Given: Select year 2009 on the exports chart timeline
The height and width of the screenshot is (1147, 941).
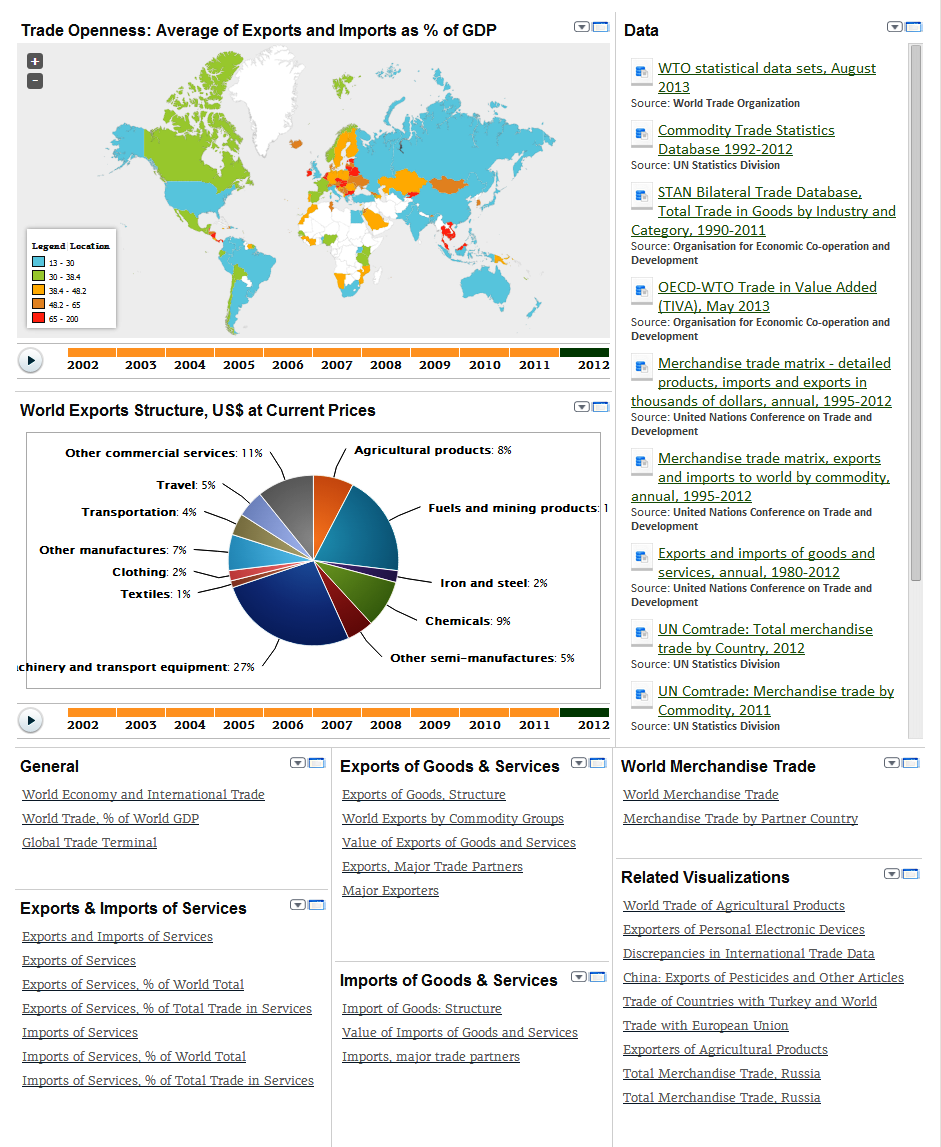Looking at the screenshot, I should [434, 725].
